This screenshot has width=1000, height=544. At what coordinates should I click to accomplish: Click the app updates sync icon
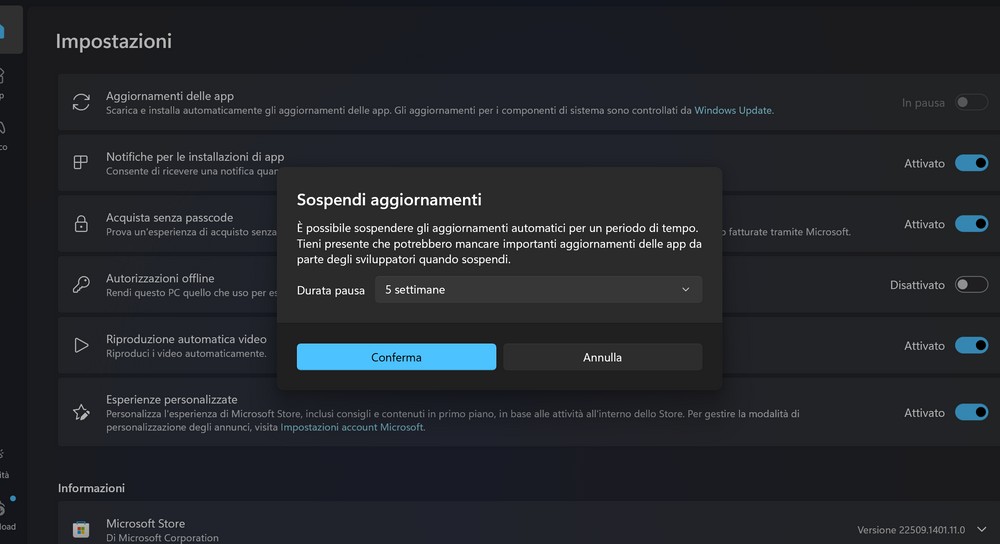[81, 102]
